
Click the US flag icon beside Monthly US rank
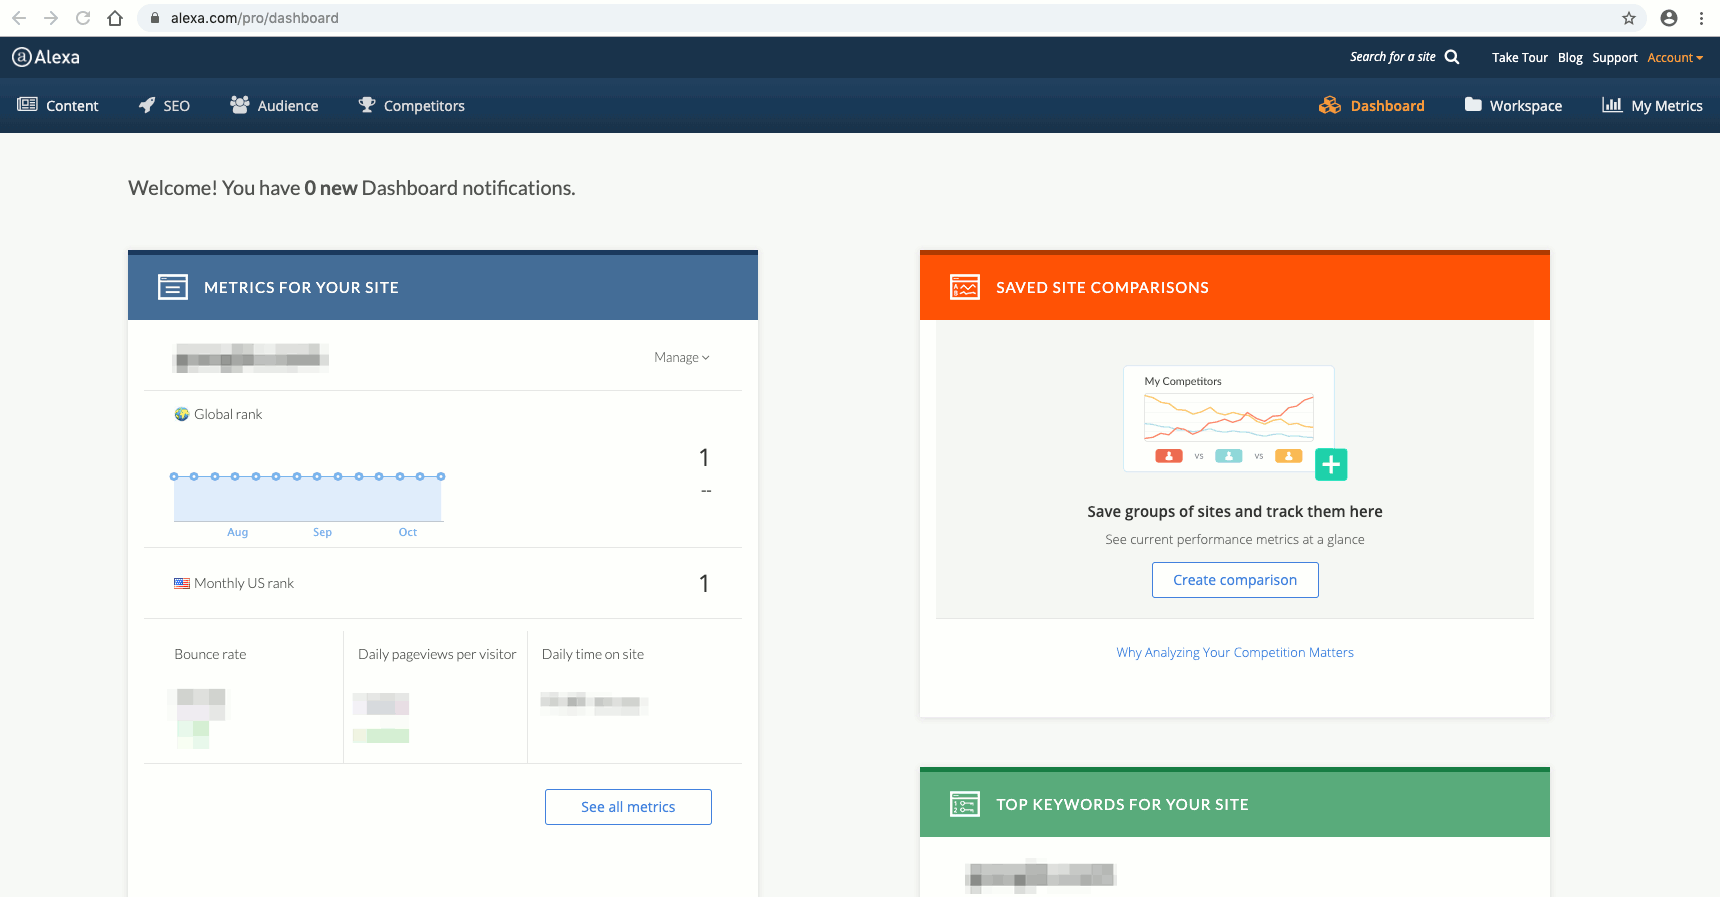tap(182, 583)
